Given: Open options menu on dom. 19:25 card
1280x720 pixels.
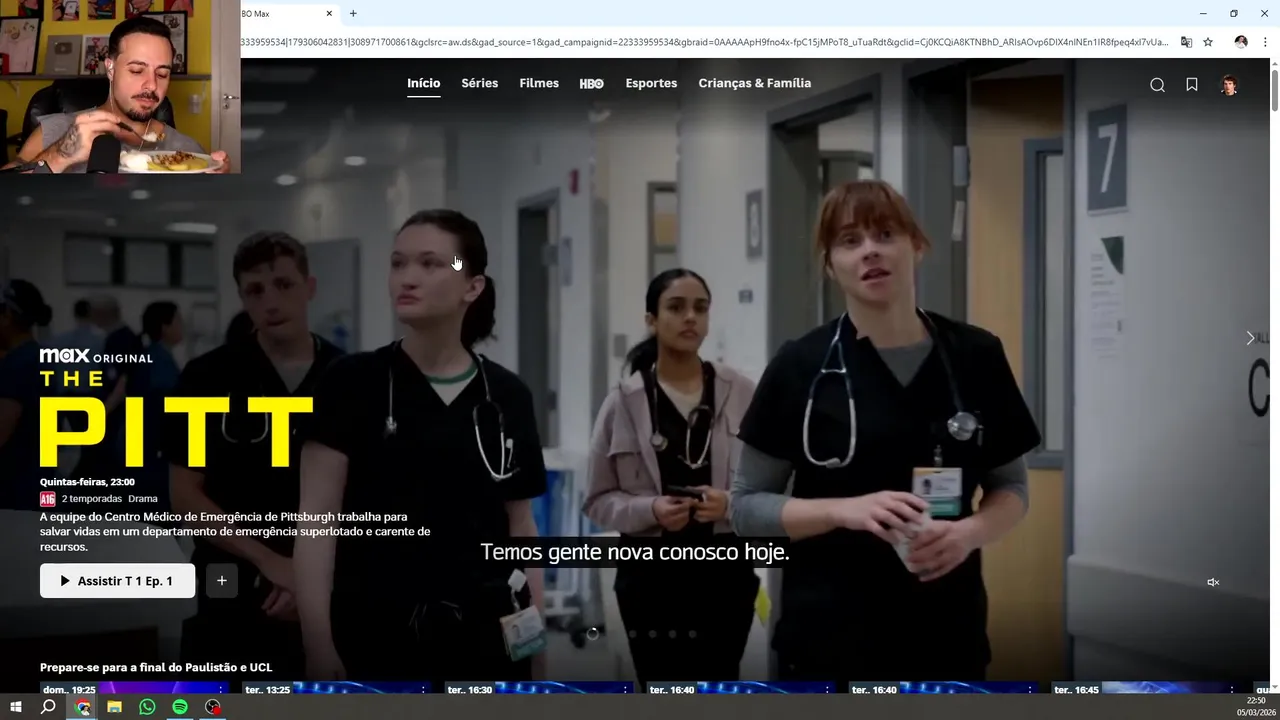Looking at the screenshot, I should (221, 689).
